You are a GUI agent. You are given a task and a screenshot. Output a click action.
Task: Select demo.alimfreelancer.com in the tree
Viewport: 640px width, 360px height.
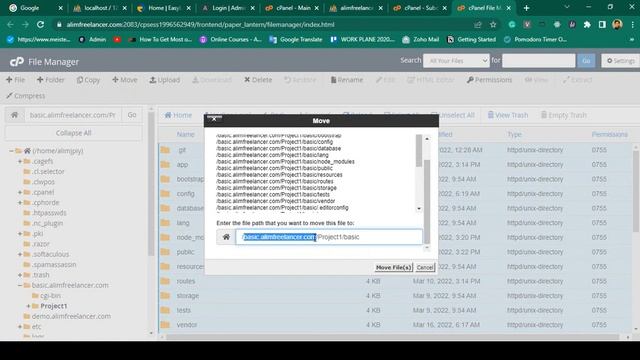[x=71, y=316]
